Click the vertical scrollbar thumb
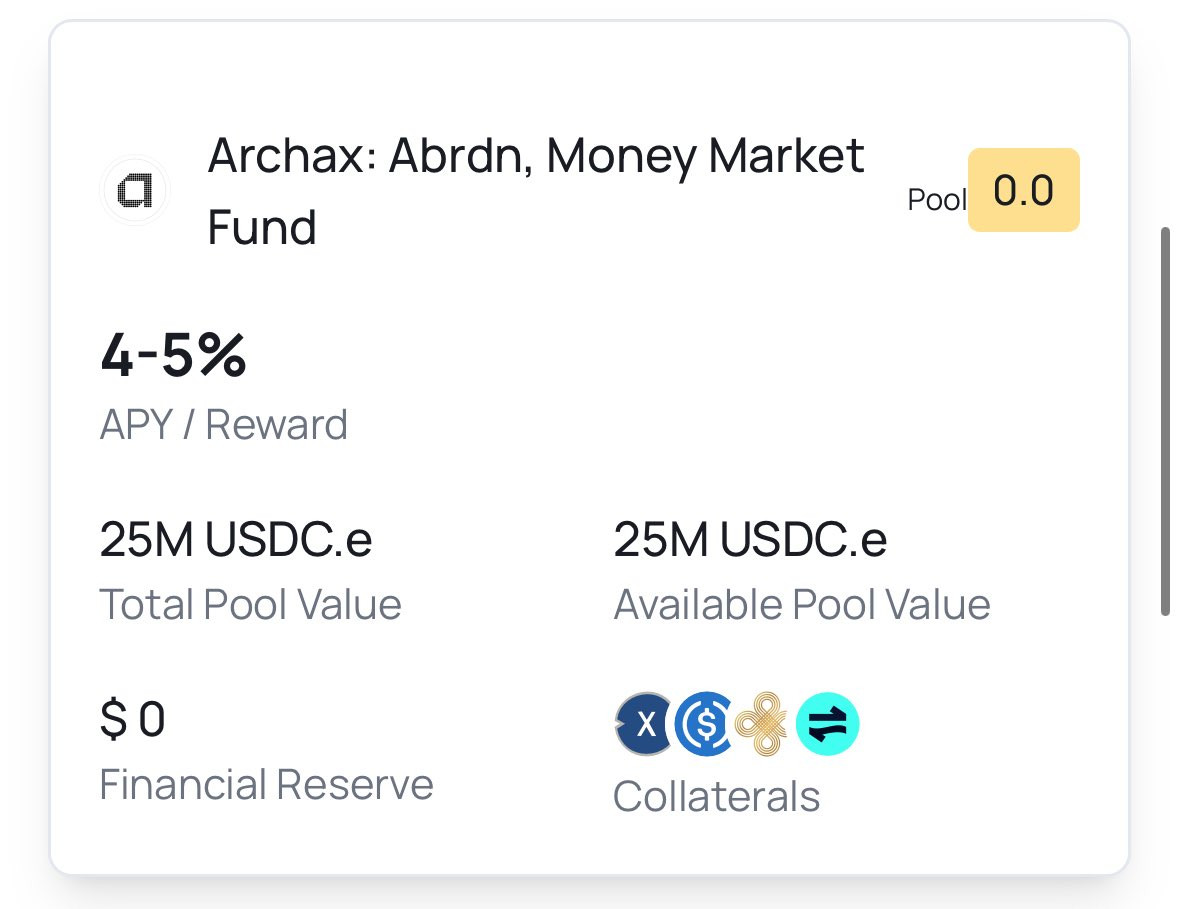 click(1165, 422)
